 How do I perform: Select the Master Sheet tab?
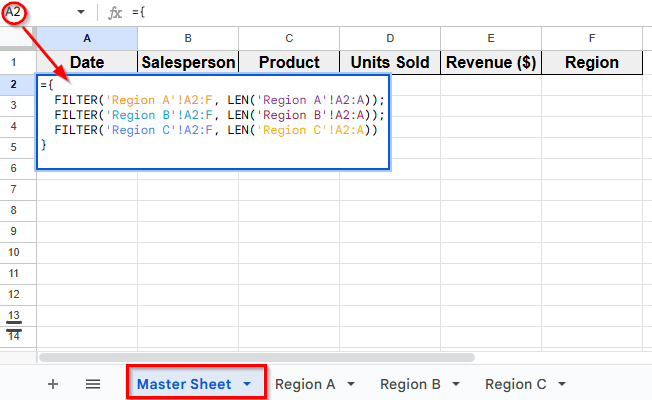pyautogui.click(x=184, y=384)
